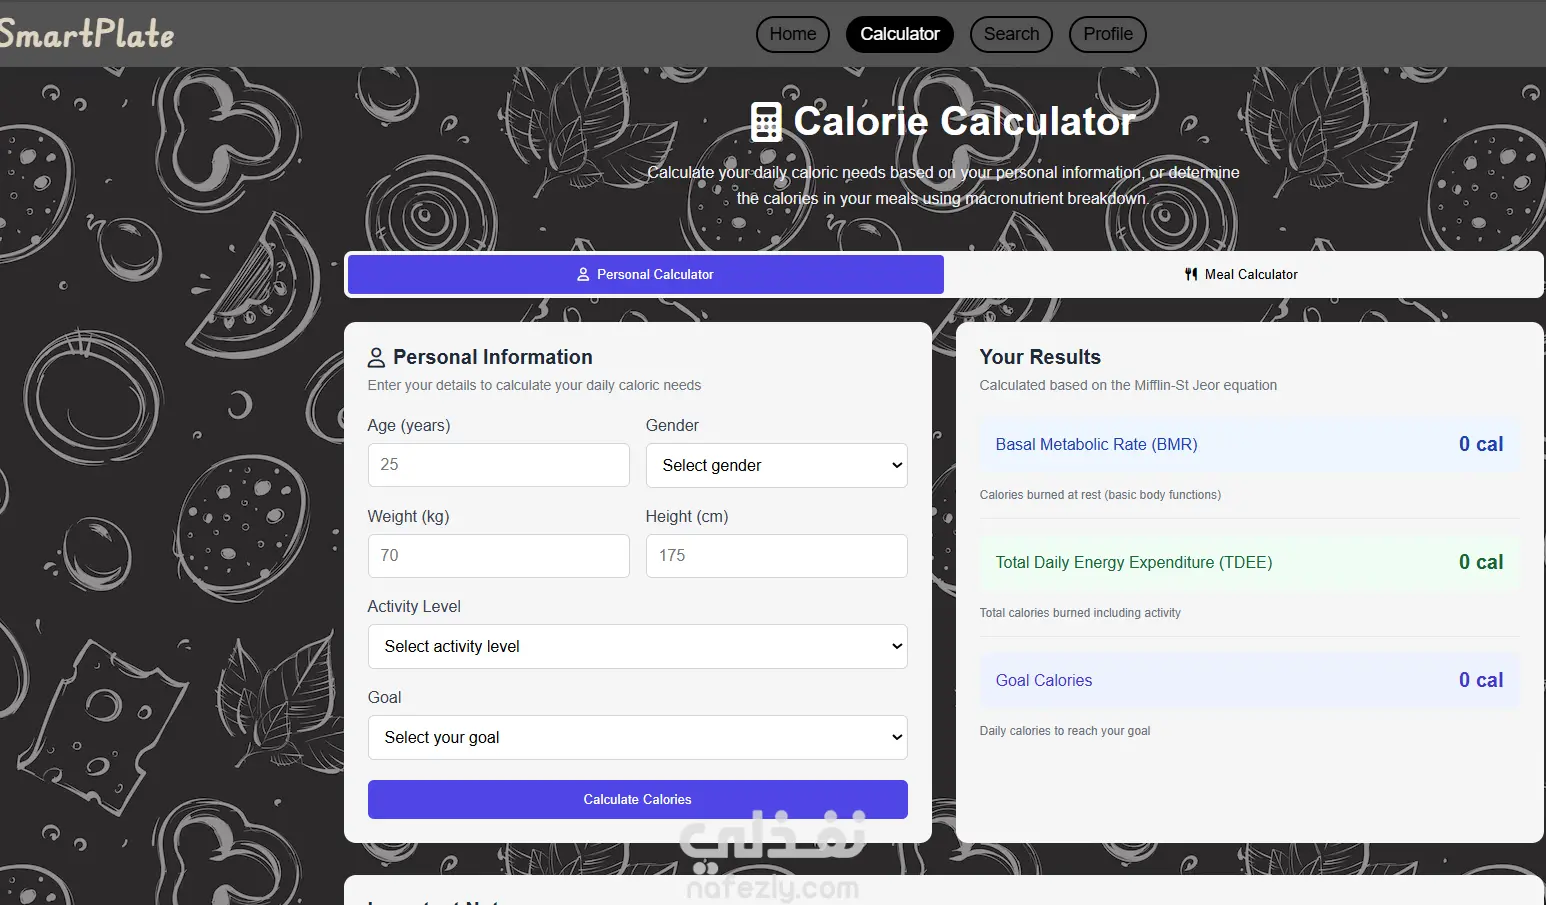This screenshot has width=1546, height=905.
Task: Click into the Weight (kg) field
Action: (498, 556)
